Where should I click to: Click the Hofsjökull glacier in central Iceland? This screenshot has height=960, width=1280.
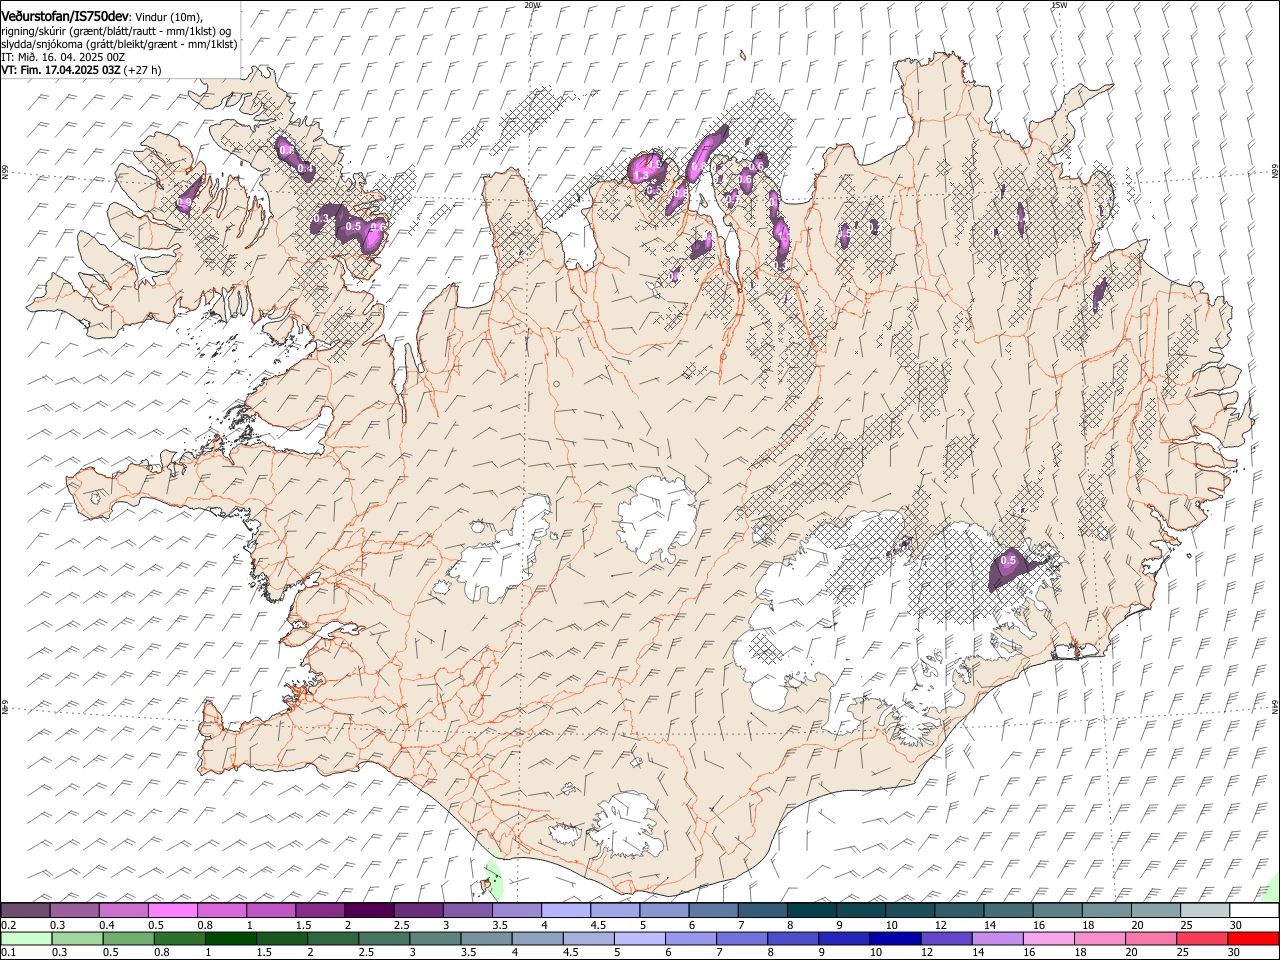(x=657, y=518)
